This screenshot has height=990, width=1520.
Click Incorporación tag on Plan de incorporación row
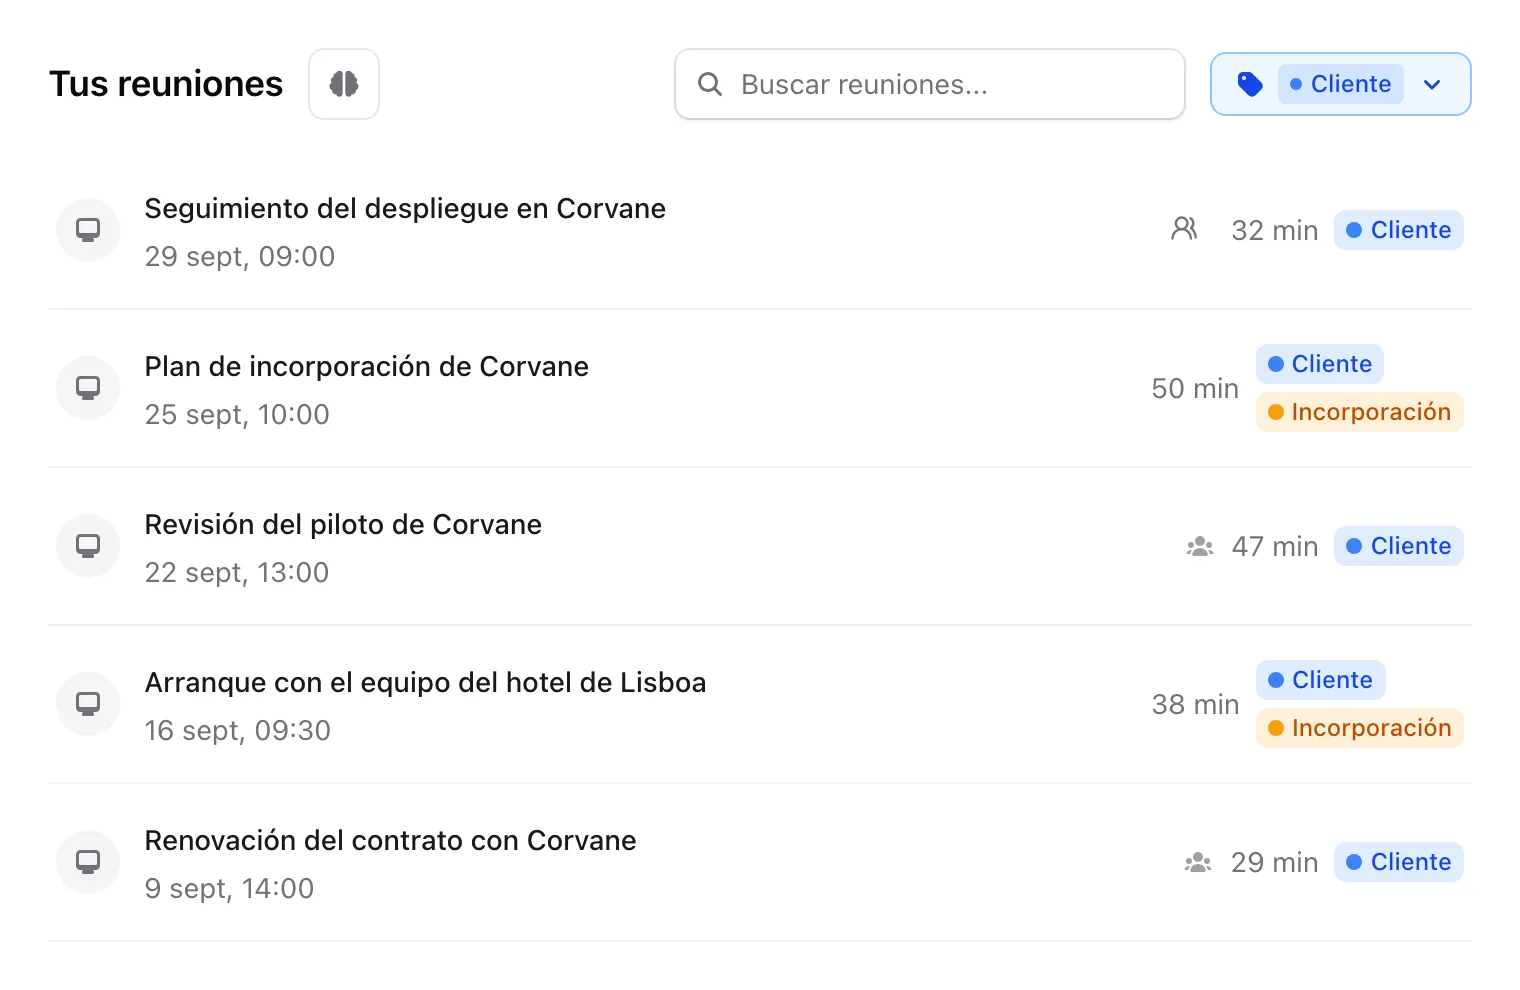coord(1360,412)
